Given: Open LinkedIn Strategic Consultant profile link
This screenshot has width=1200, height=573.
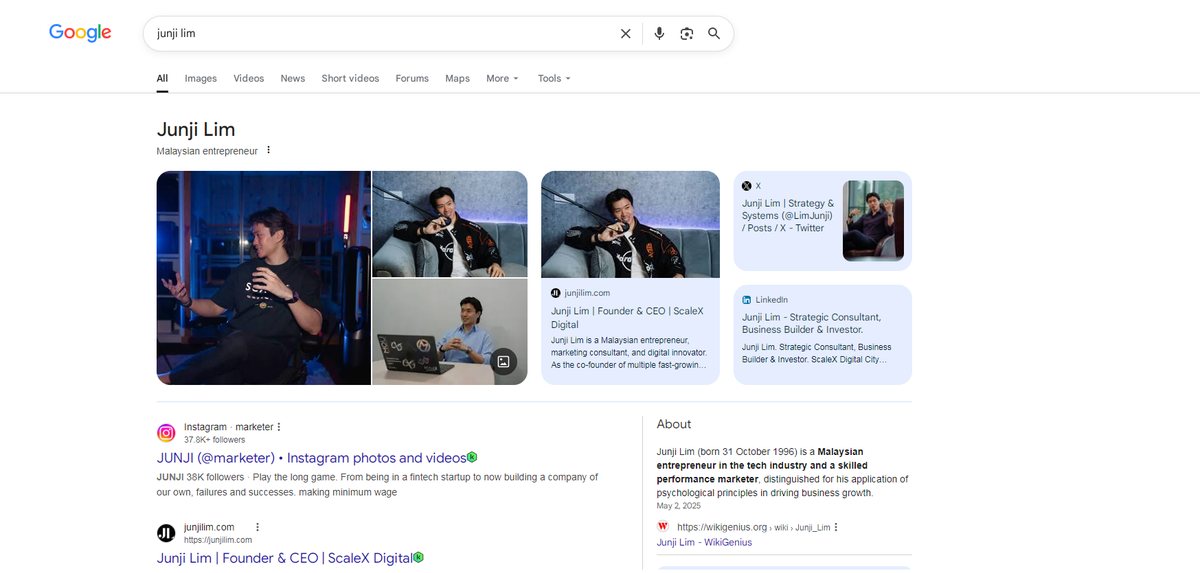Looking at the screenshot, I should [x=811, y=323].
